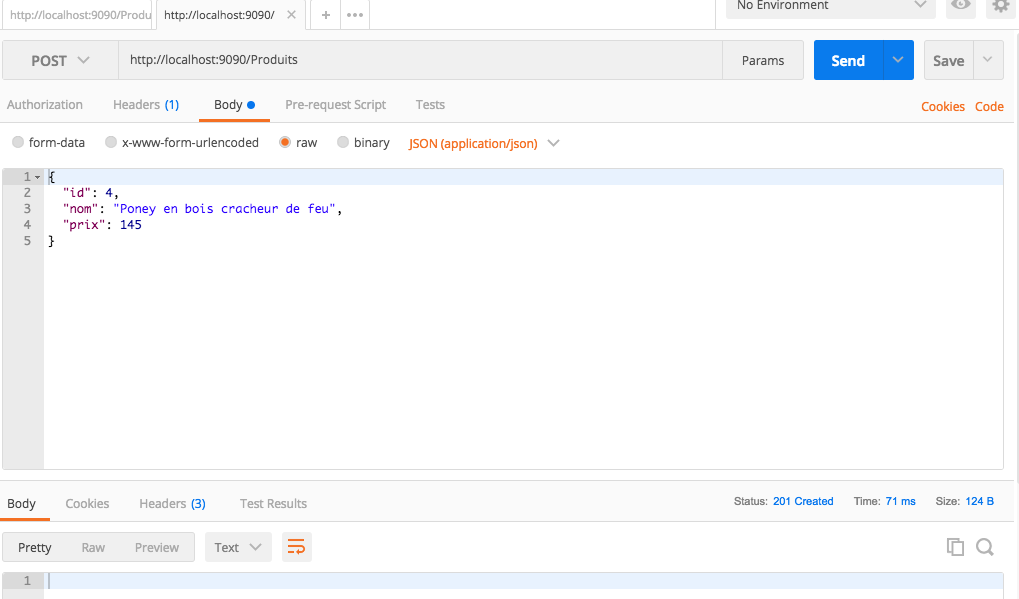Open request Body tab
This screenshot has width=1019, height=599.
234,105
